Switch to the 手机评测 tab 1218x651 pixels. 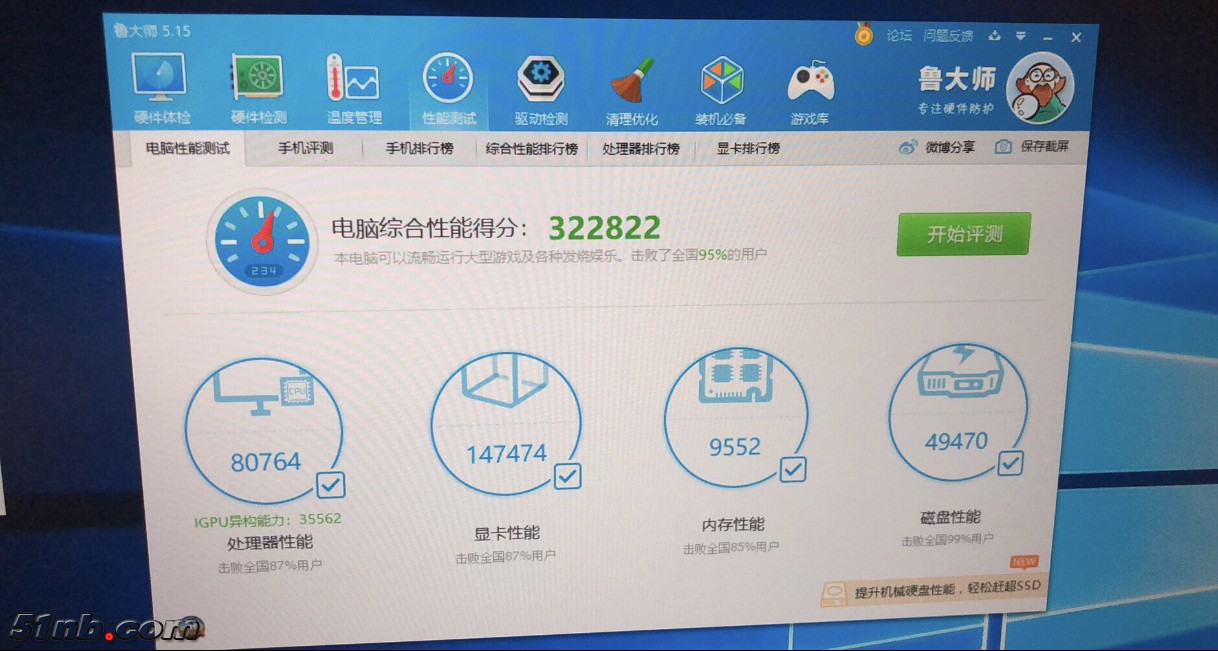303,147
